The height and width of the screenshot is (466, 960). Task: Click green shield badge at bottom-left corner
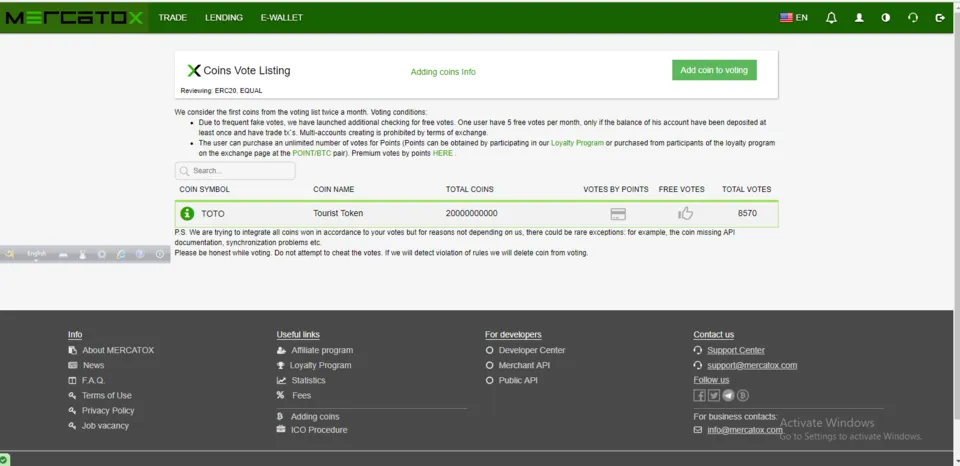coord(4,460)
